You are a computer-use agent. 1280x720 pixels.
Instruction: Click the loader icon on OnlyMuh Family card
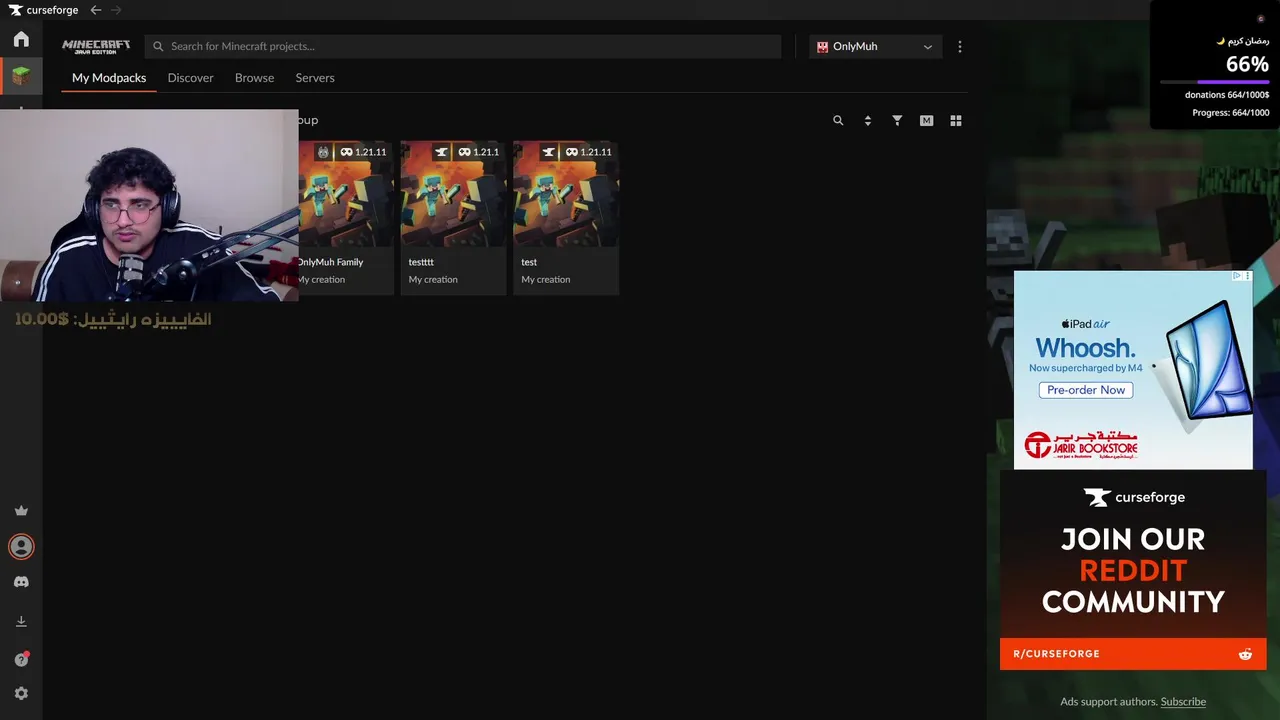323,152
